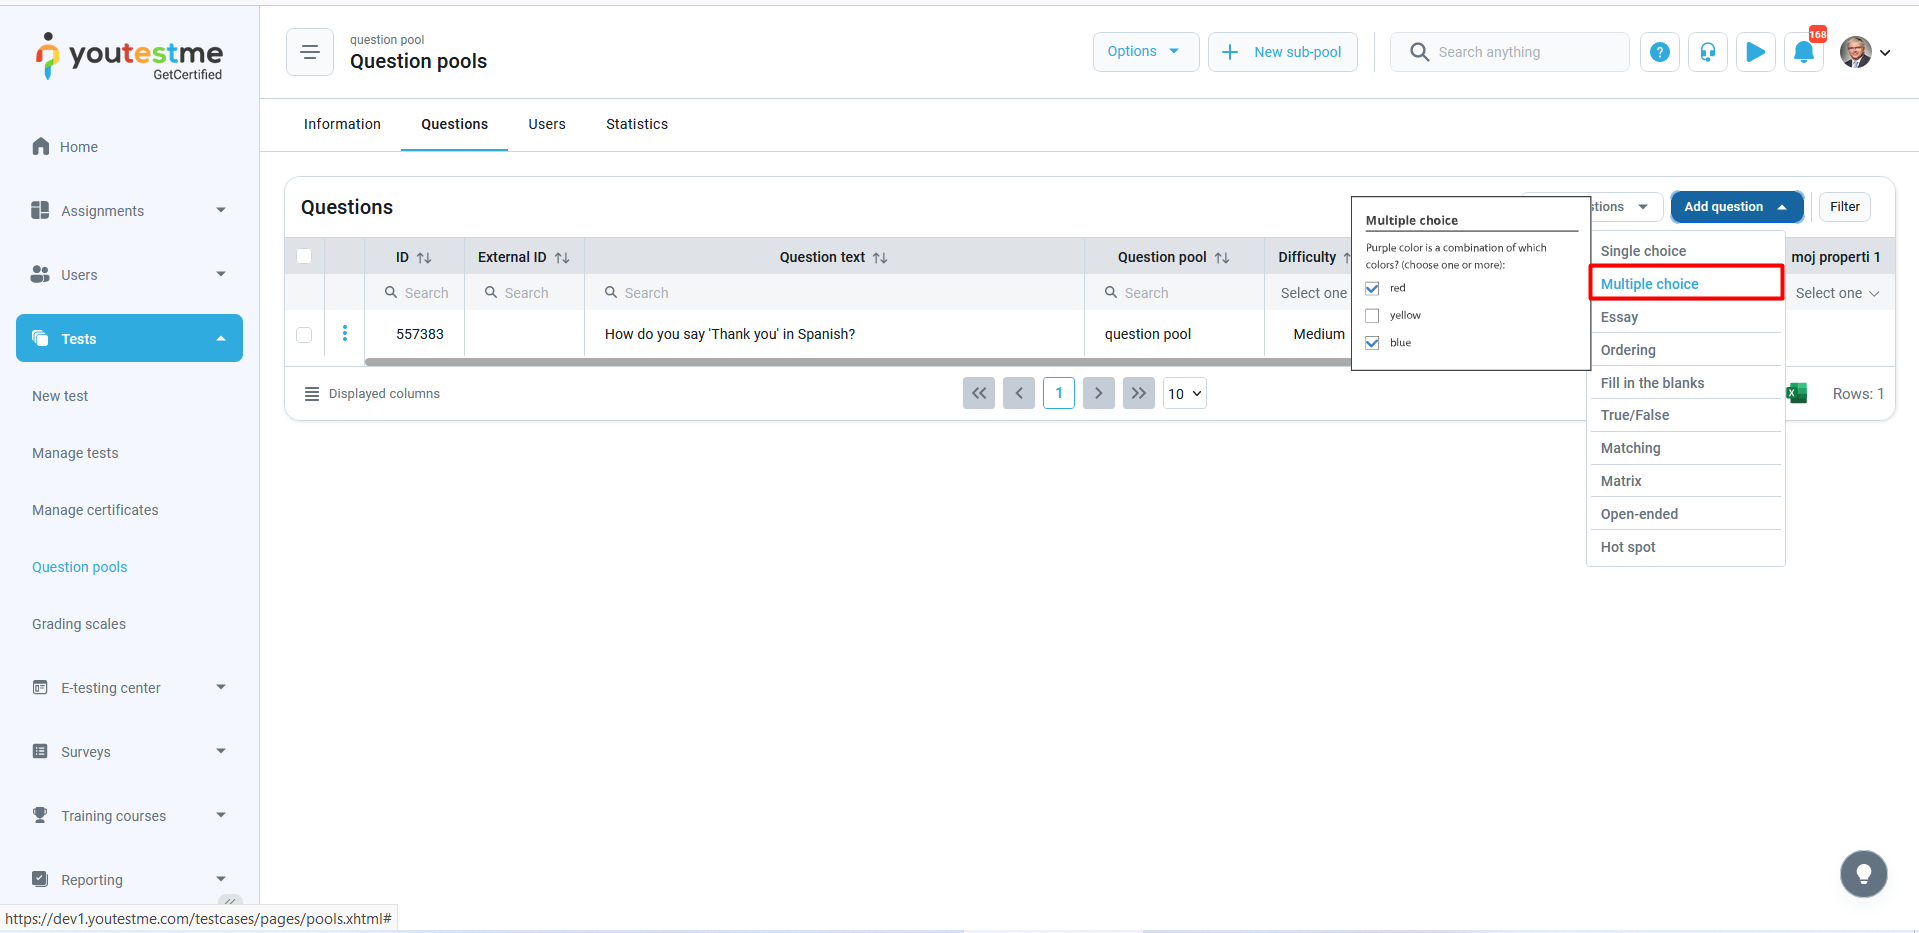Check the box for question 557383
Screen dimensions: 1919x933
304,334
